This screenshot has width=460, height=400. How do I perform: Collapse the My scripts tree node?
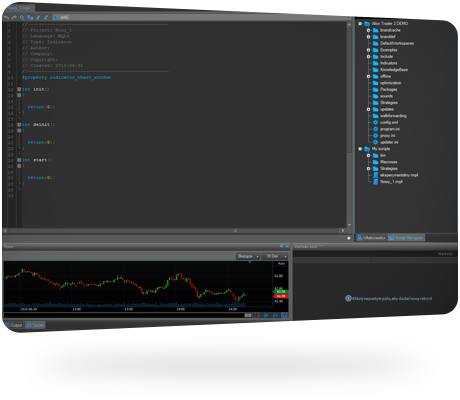point(360,149)
